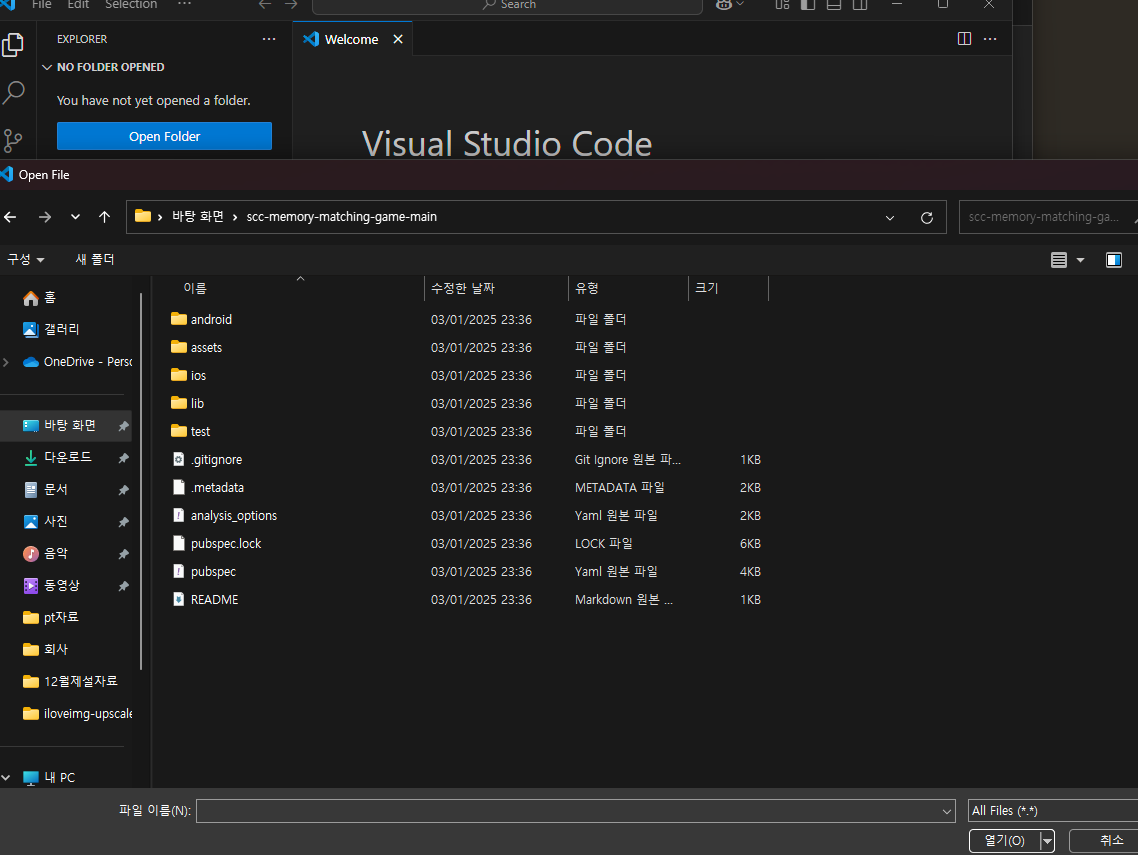The width and height of the screenshot is (1138, 855).
Task: Open the All Files type filter dropdown
Action: [x=1053, y=811]
